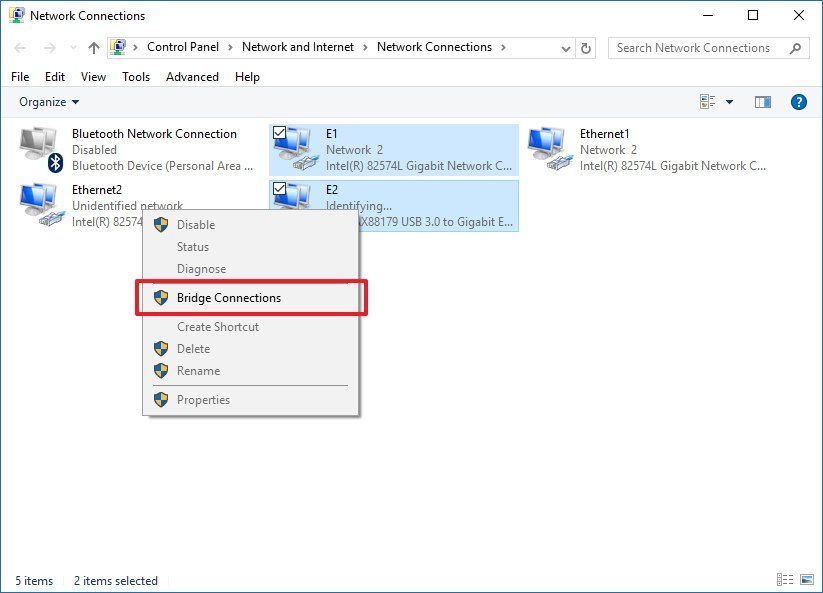This screenshot has width=823, height=593.
Task: Uncheck the E1 network adapter checkbox
Action: tap(277, 133)
